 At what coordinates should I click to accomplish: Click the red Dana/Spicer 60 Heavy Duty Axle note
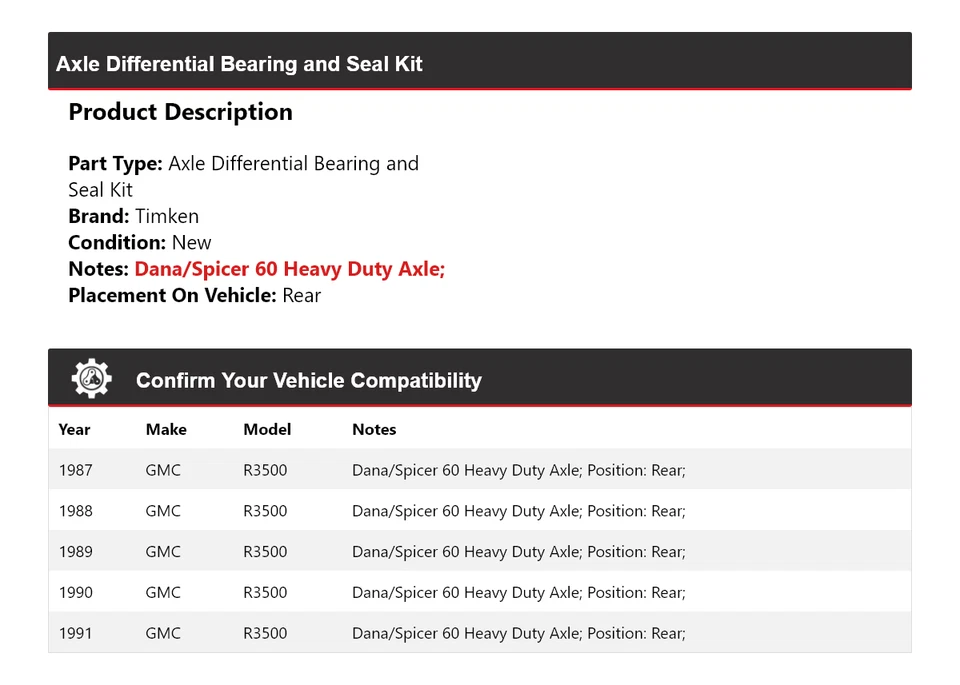coord(289,269)
